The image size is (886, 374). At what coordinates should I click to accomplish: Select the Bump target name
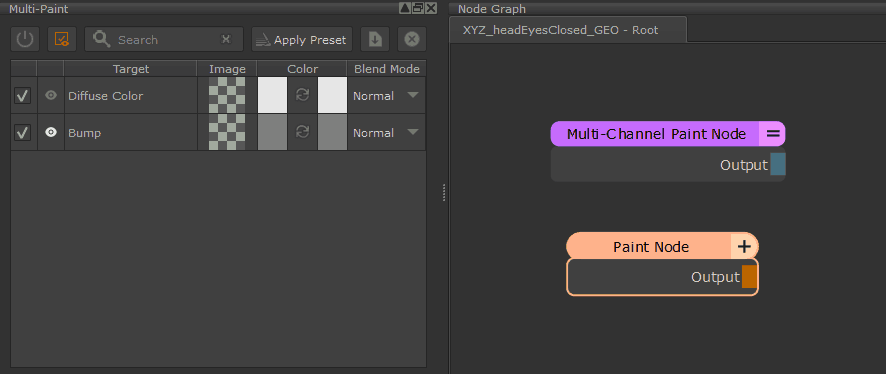click(x=85, y=133)
